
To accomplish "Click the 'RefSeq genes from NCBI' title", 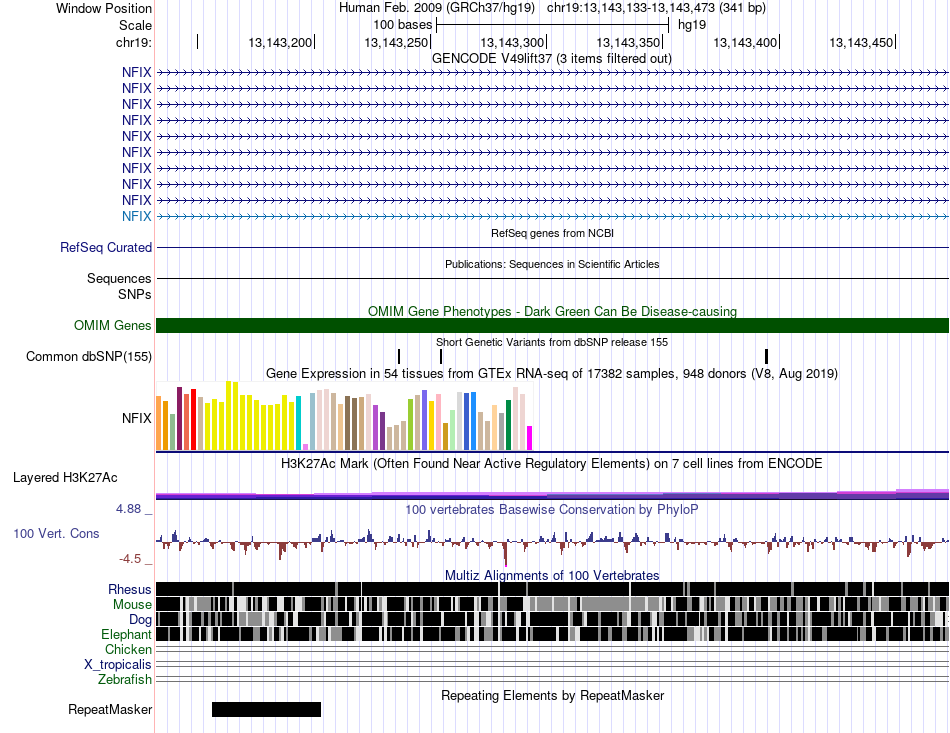I will [552, 233].
